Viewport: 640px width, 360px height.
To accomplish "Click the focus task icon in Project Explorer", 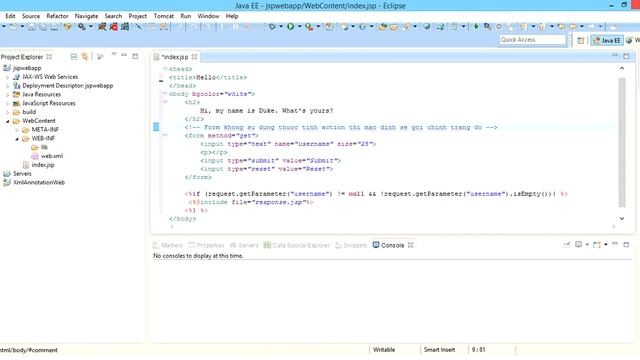I will tap(100, 56).
